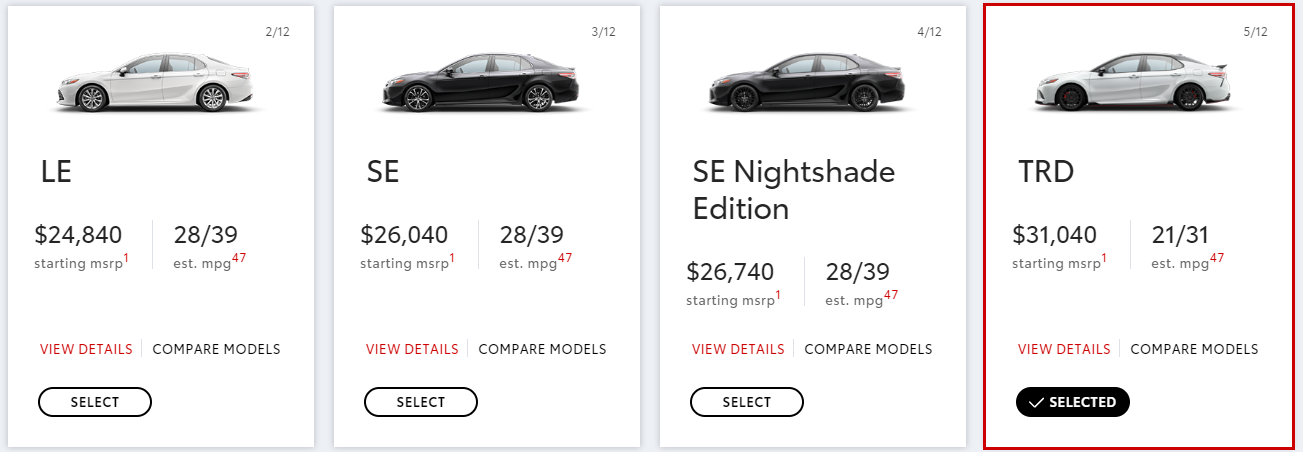Select the SE trim
This screenshot has width=1303, height=452.
(x=421, y=402)
